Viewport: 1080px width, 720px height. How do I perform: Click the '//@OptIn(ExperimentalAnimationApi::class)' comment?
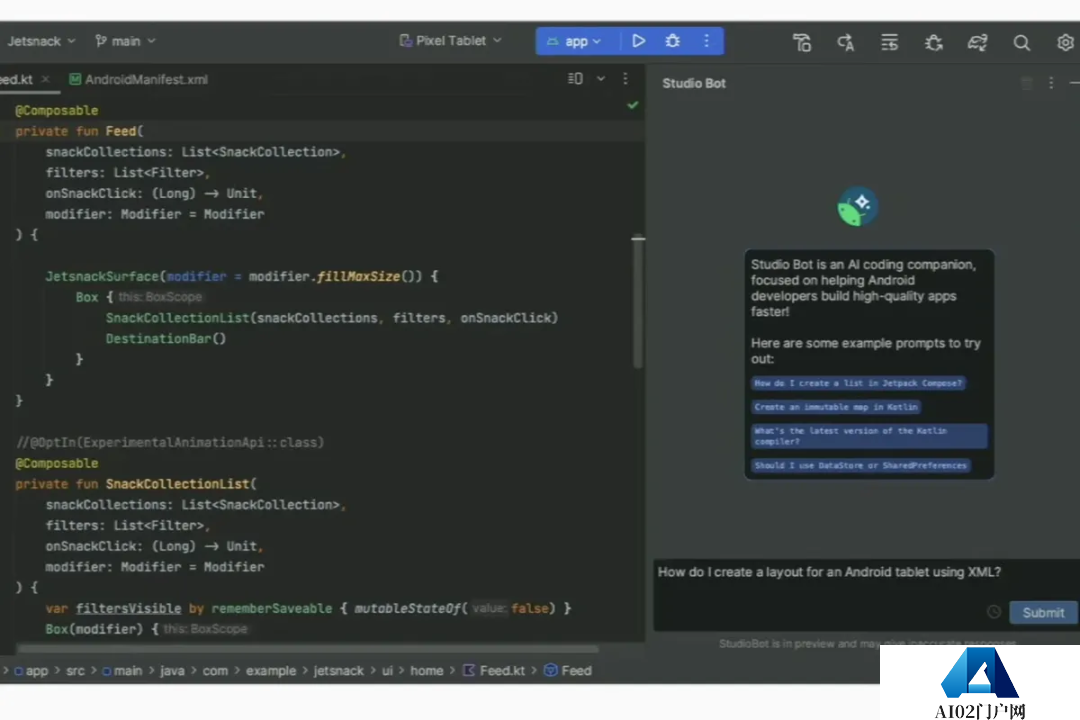click(x=169, y=442)
